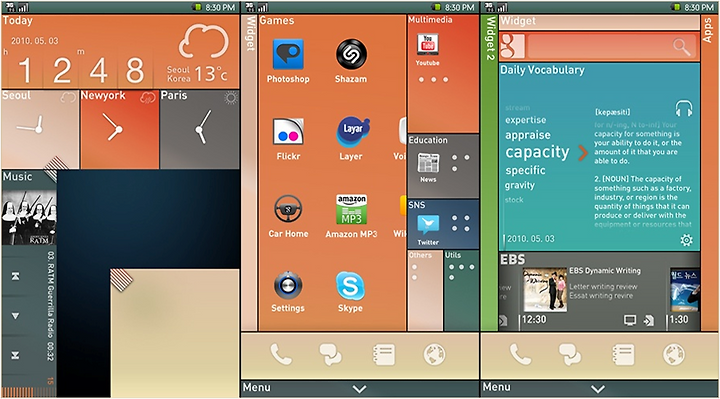
Task: Open the Twitter app under SNS
Action: (428, 225)
